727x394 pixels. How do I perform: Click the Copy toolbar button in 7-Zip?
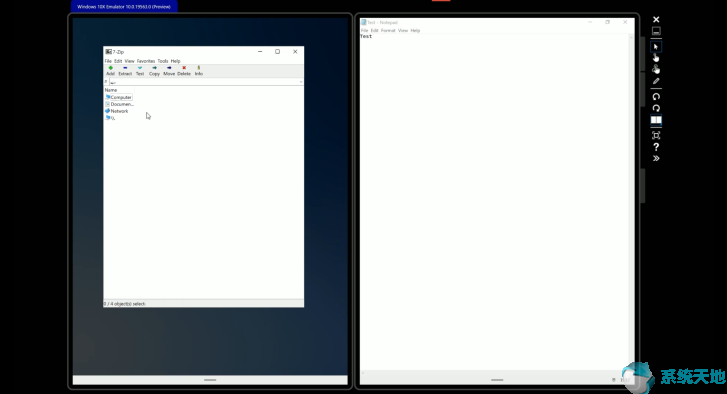click(x=154, y=70)
